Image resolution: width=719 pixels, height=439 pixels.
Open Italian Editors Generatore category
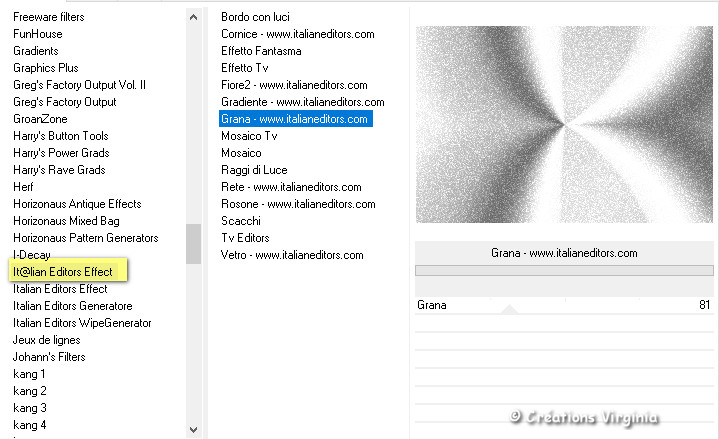pos(73,306)
